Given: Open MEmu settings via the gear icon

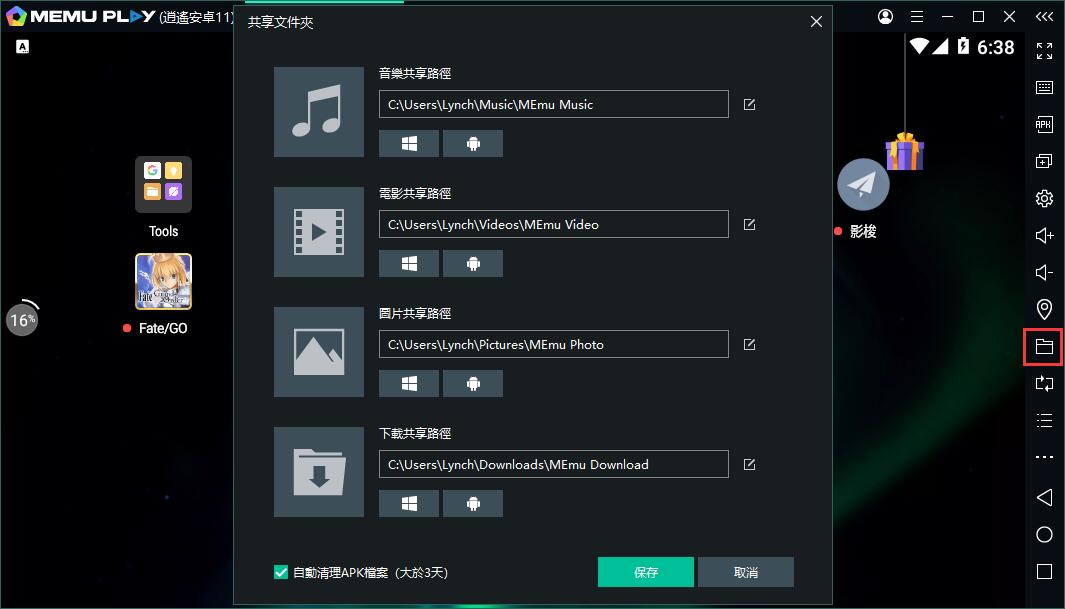Looking at the screenshot, I should [1044, 198].
